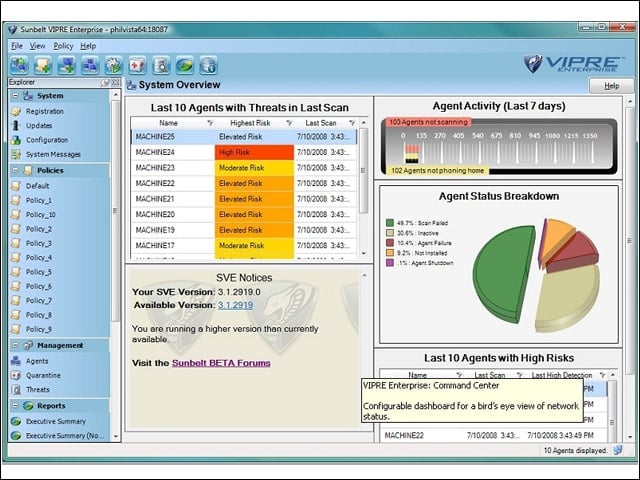Click the status bar icon beside Agents displayed
Image resolution: width=640 pixels, height=480 pixels.
point(618,450)
